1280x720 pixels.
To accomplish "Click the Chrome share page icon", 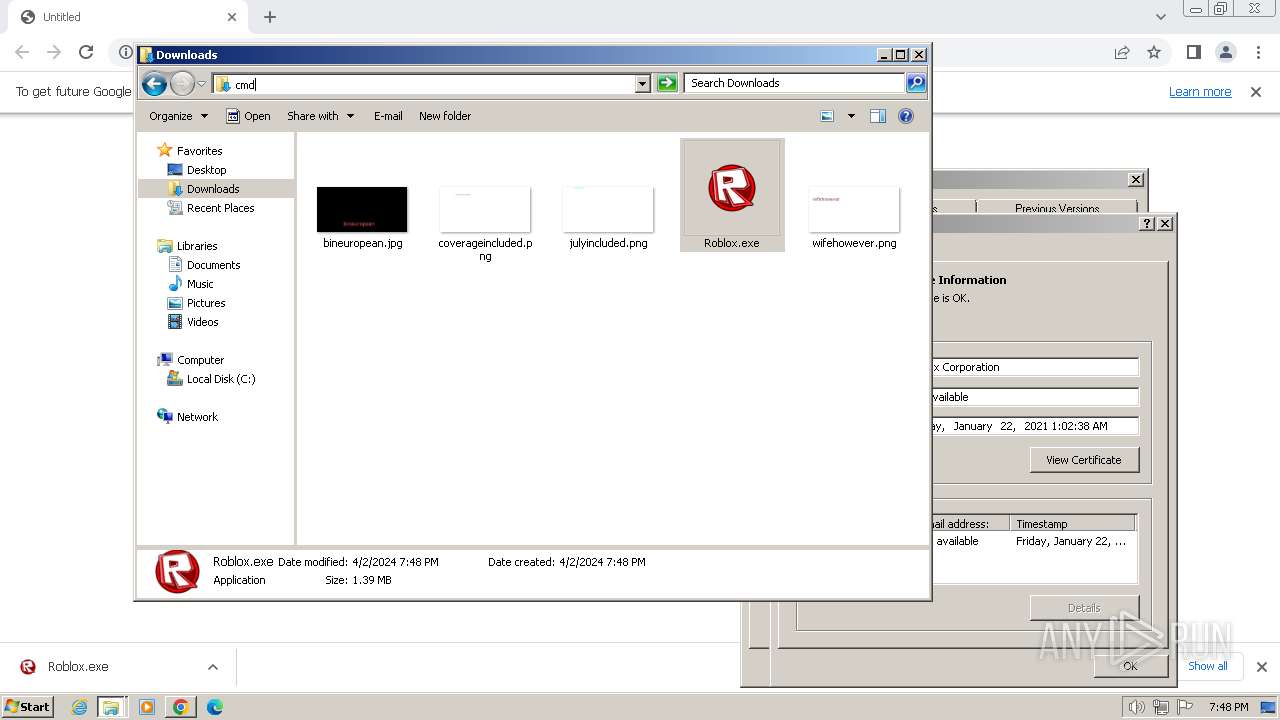I will (x=1122, y=52).
